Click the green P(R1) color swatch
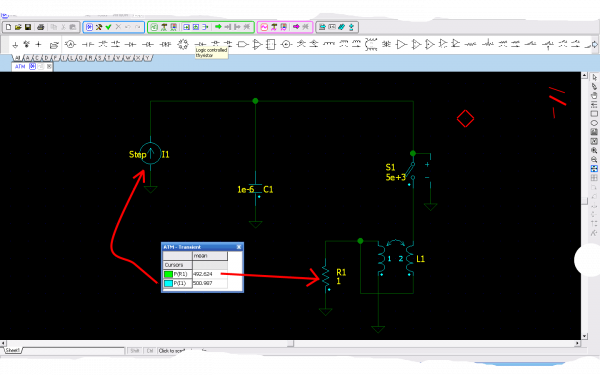 click(168, 274)
